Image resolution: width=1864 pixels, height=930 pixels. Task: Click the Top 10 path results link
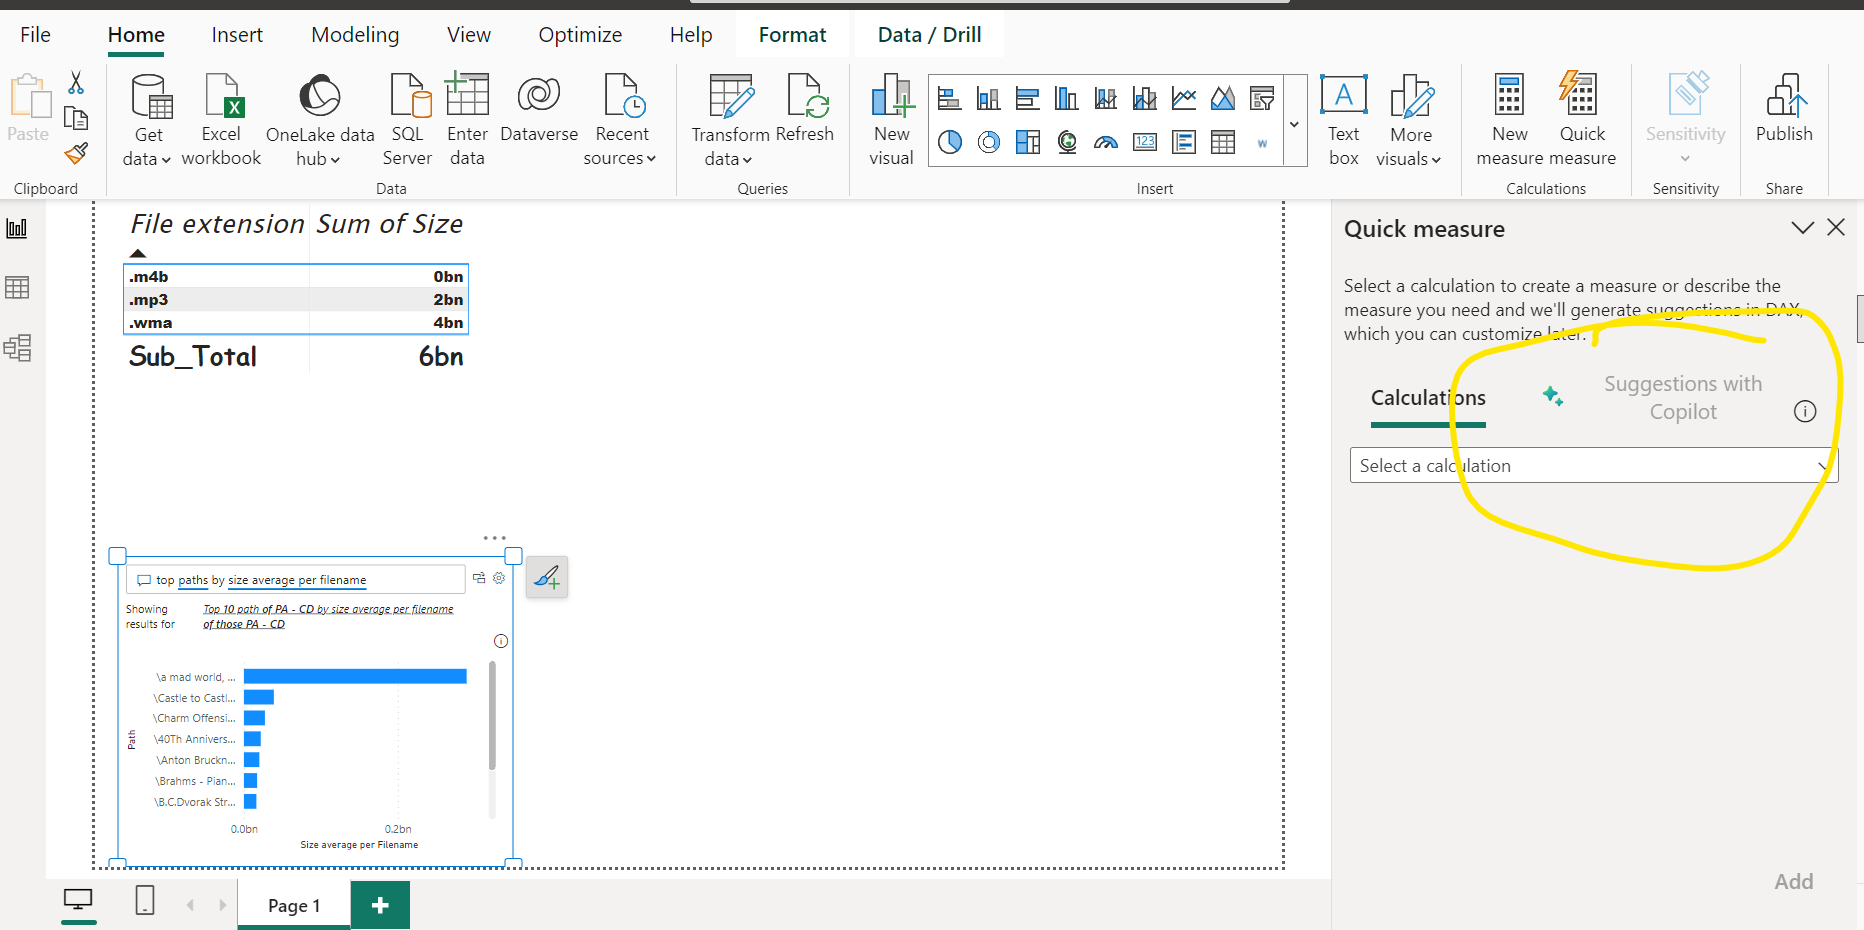coord(328,616)
